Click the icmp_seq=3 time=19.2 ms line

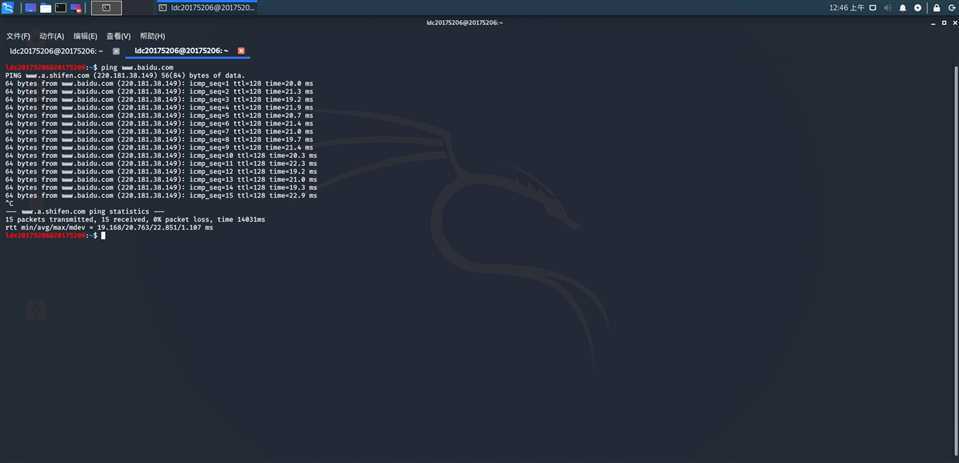point(159,99)
